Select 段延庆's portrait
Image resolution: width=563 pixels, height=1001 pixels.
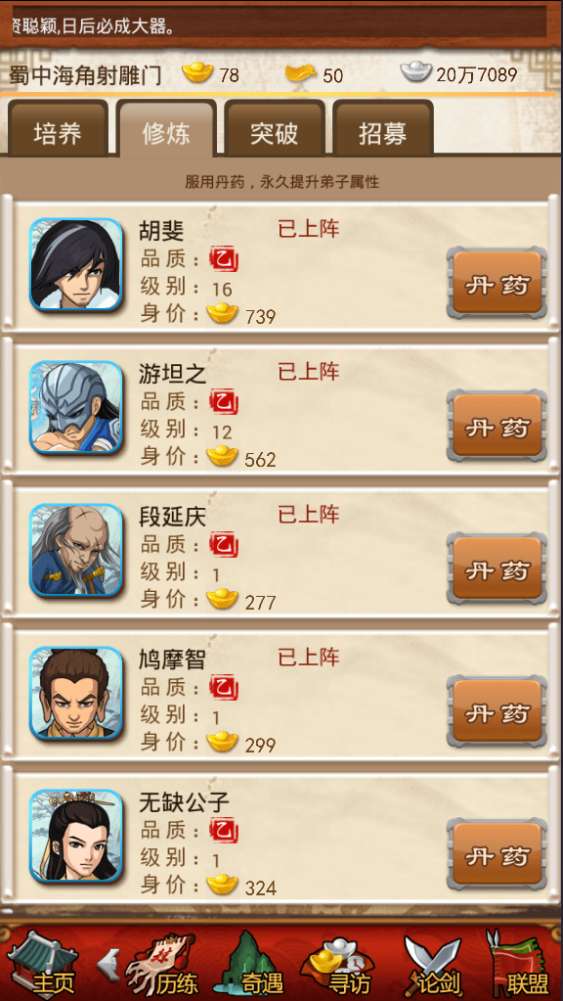[76, 550]
